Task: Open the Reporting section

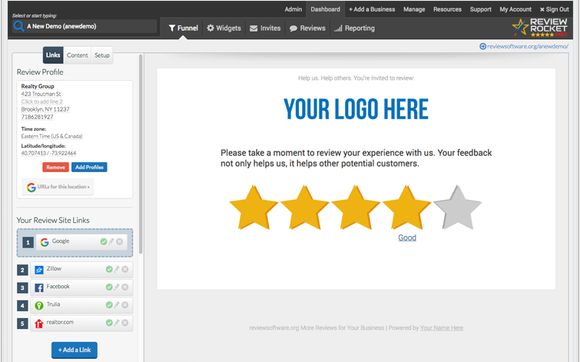Action: coord(354,28)
